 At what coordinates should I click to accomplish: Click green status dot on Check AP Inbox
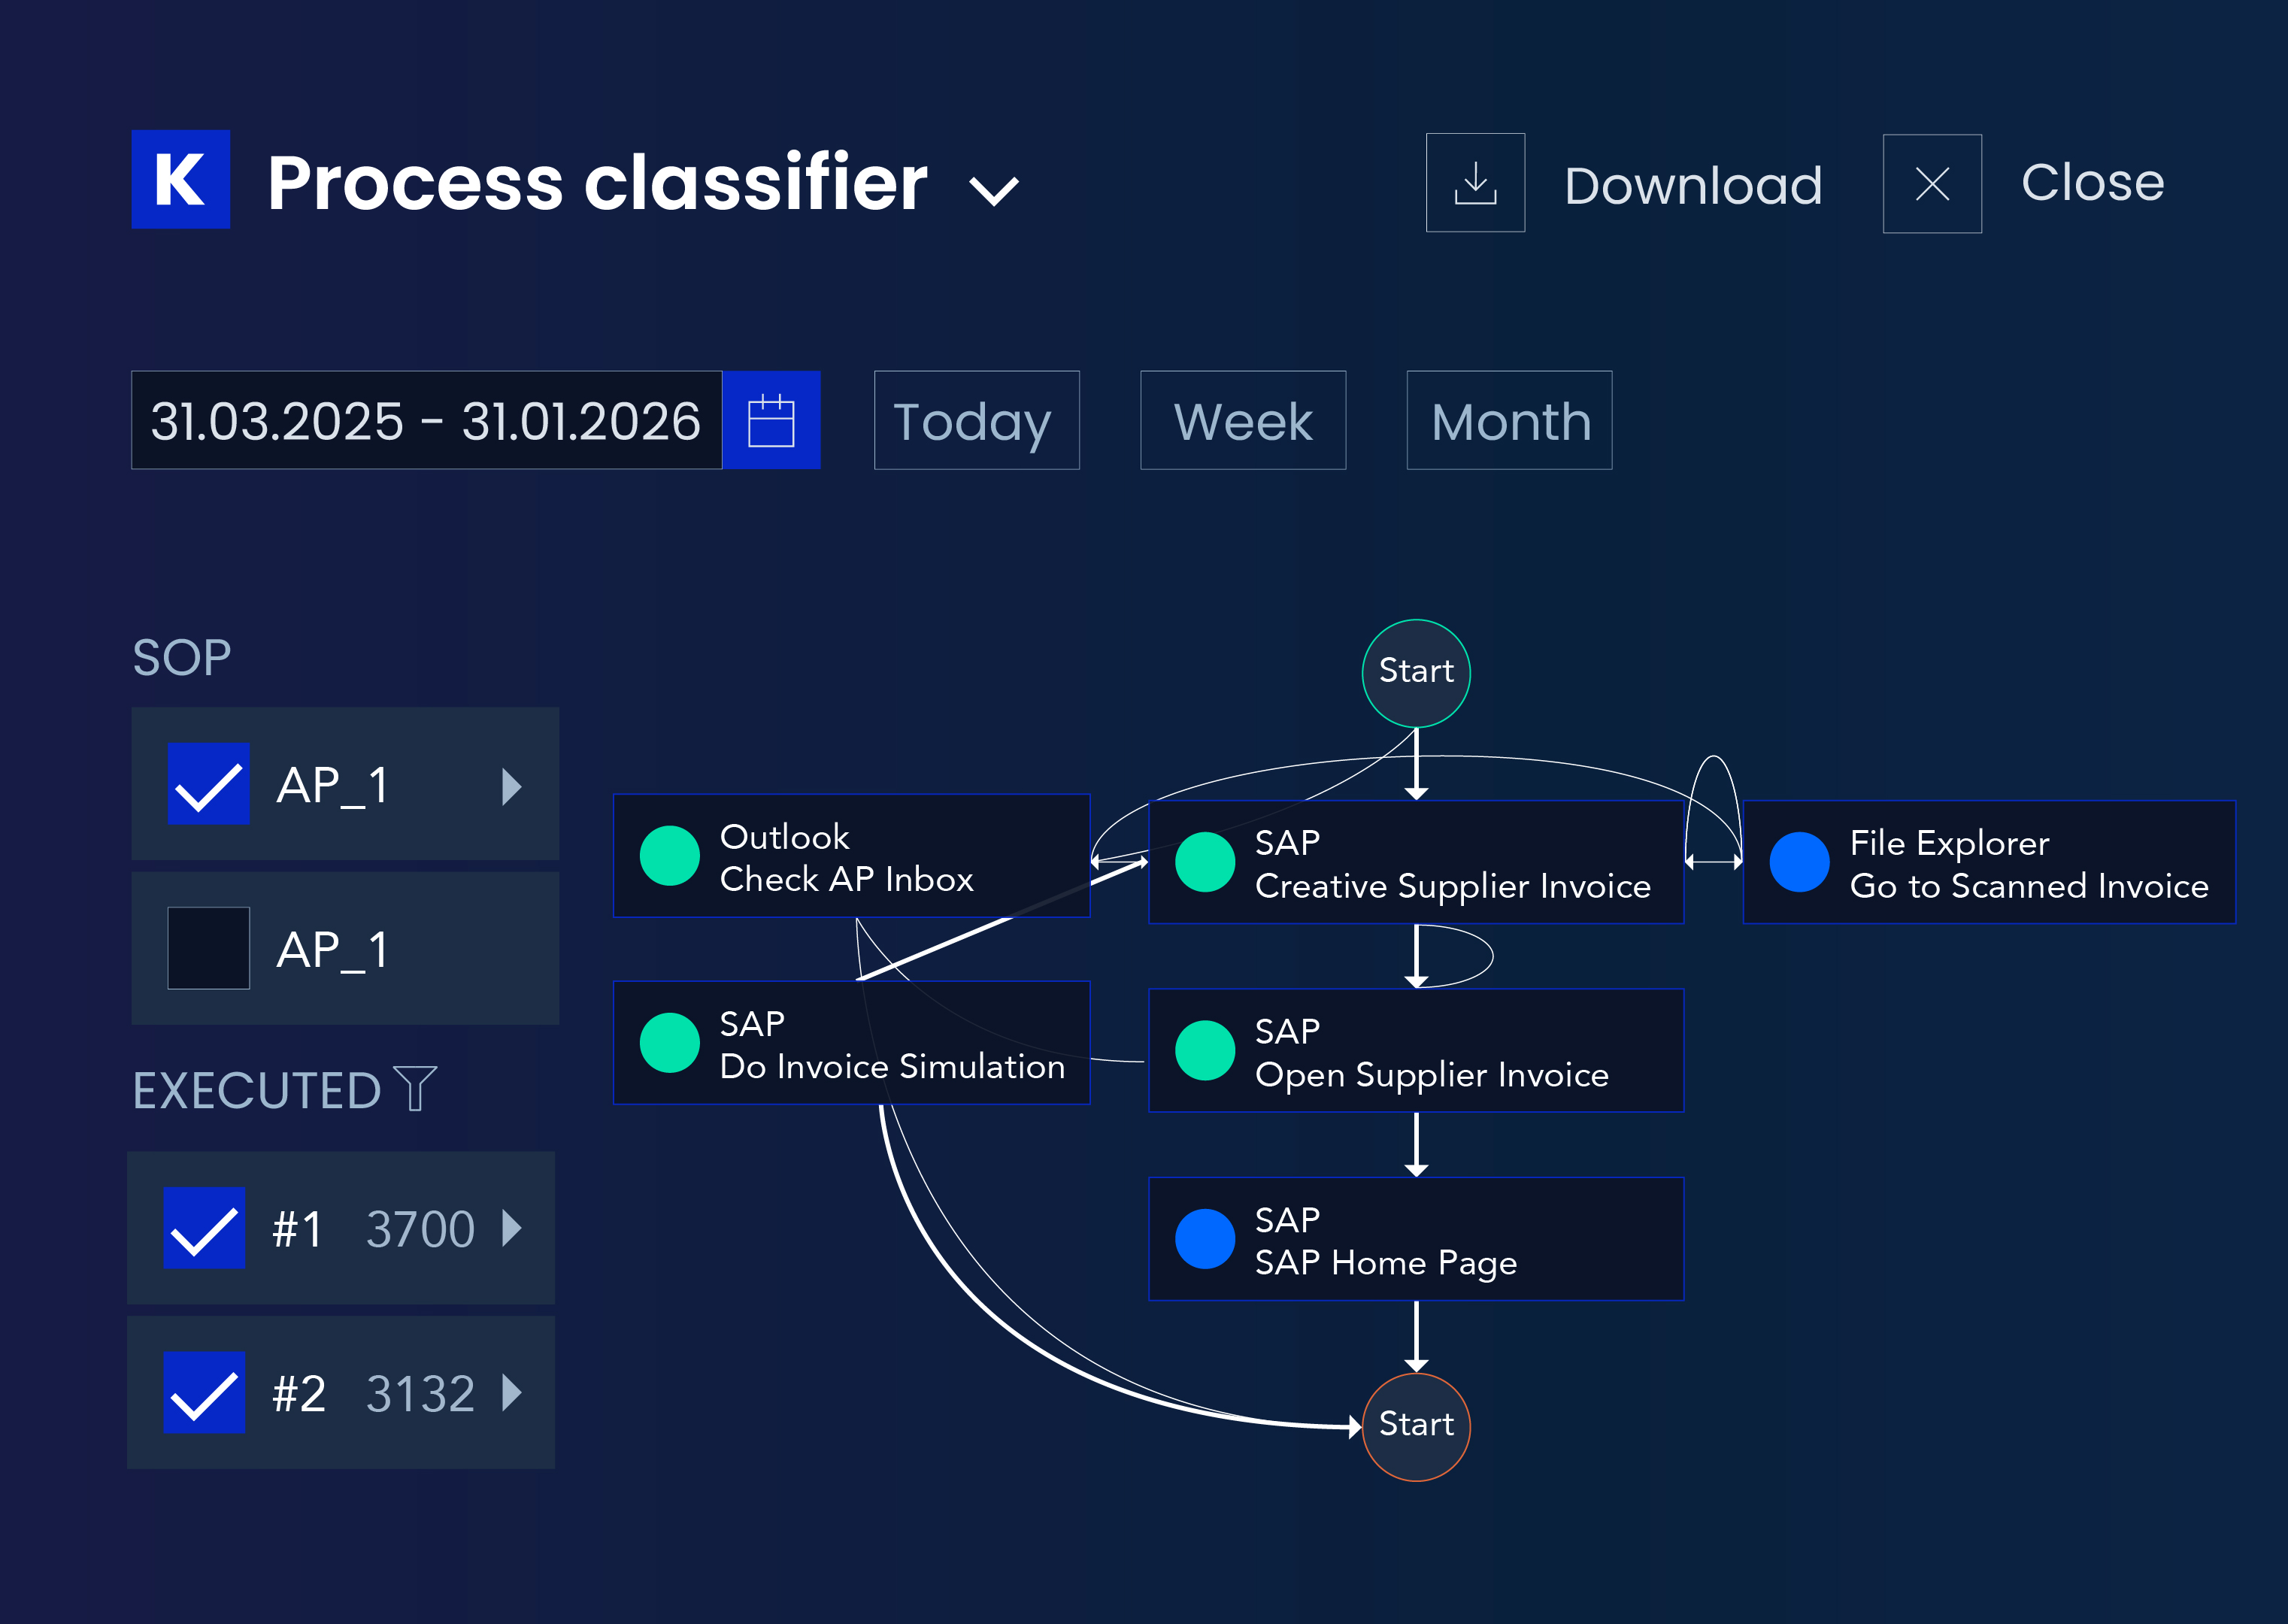[669, 855]
